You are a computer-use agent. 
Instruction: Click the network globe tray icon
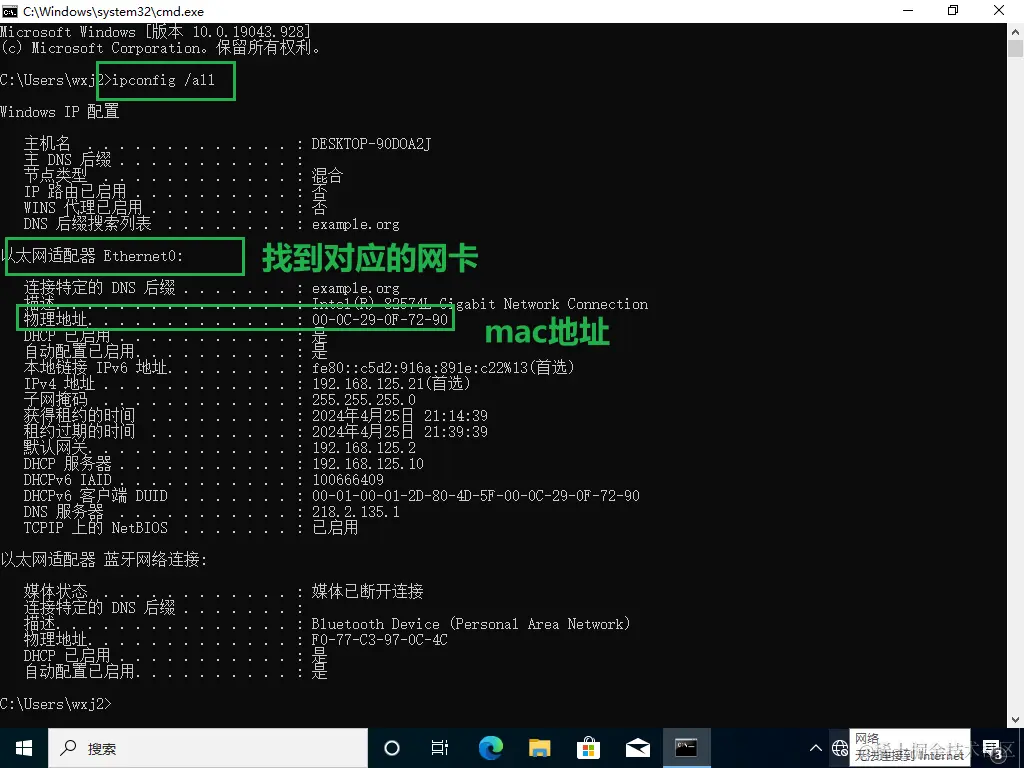pos(840,748)
